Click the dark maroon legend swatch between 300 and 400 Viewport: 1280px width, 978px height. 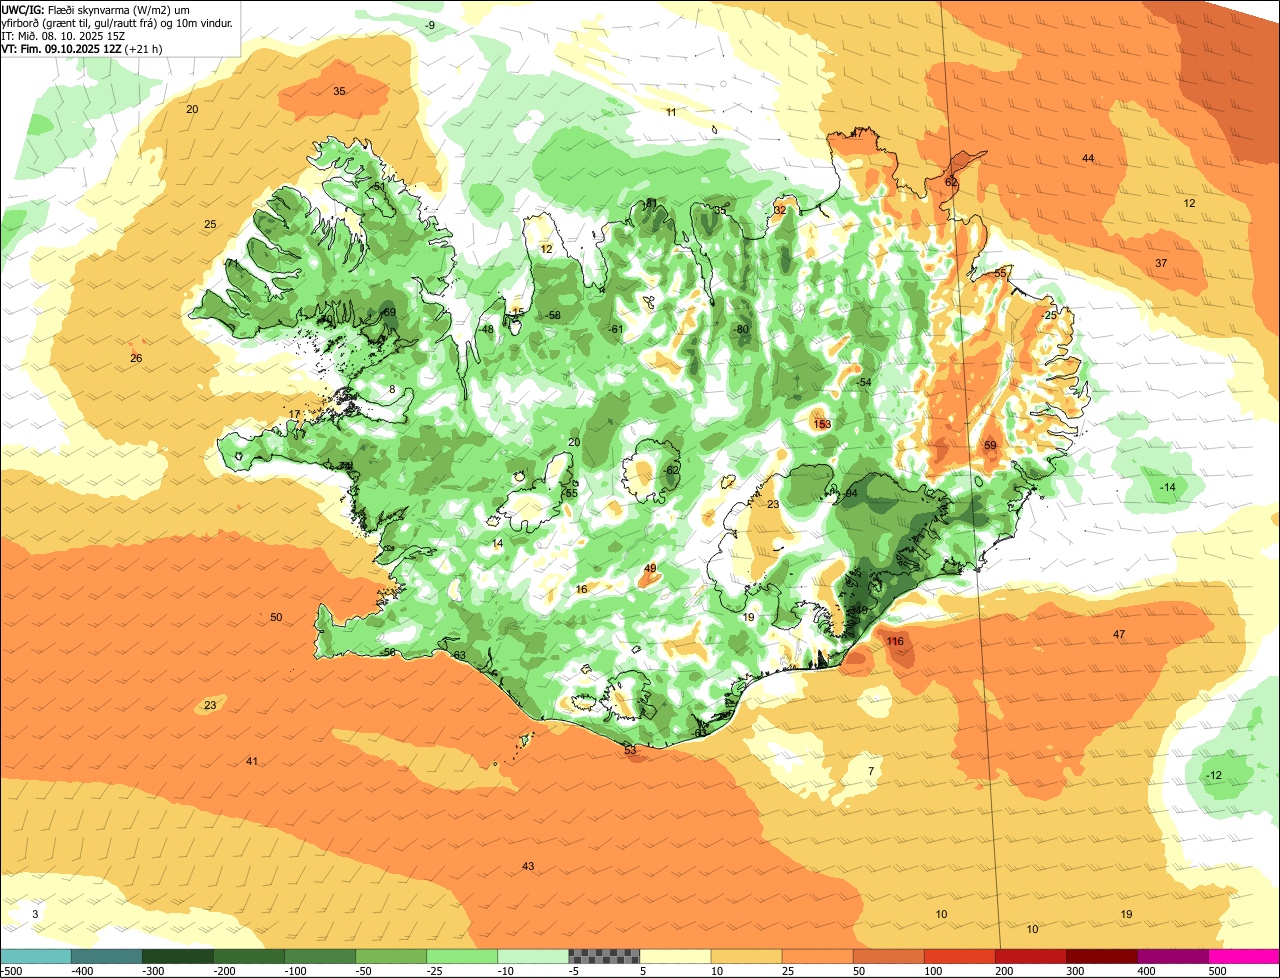point(1102,956)
